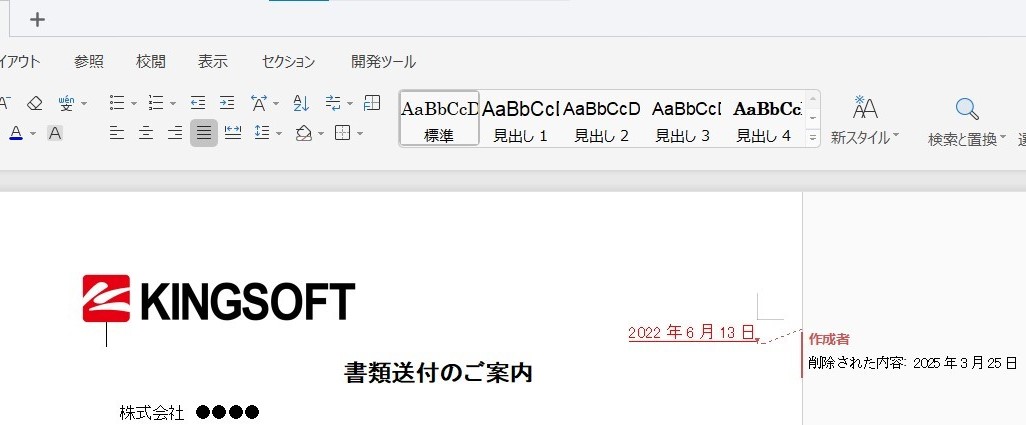Screen dimensions: 1026x425
Task: Apply the 見出し 2 style
Action: (601, 118)
